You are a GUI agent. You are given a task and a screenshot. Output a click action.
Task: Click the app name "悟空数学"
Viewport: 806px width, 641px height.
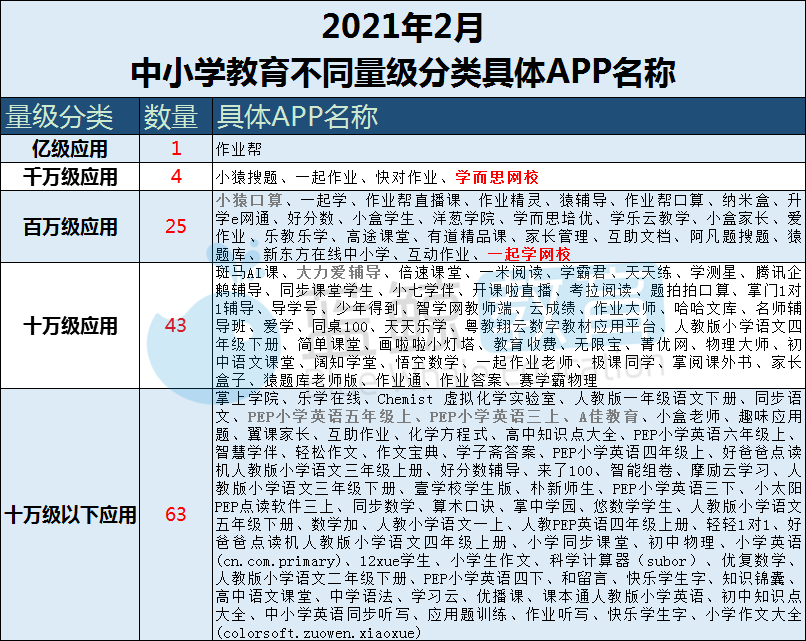(x=427, y=362)
